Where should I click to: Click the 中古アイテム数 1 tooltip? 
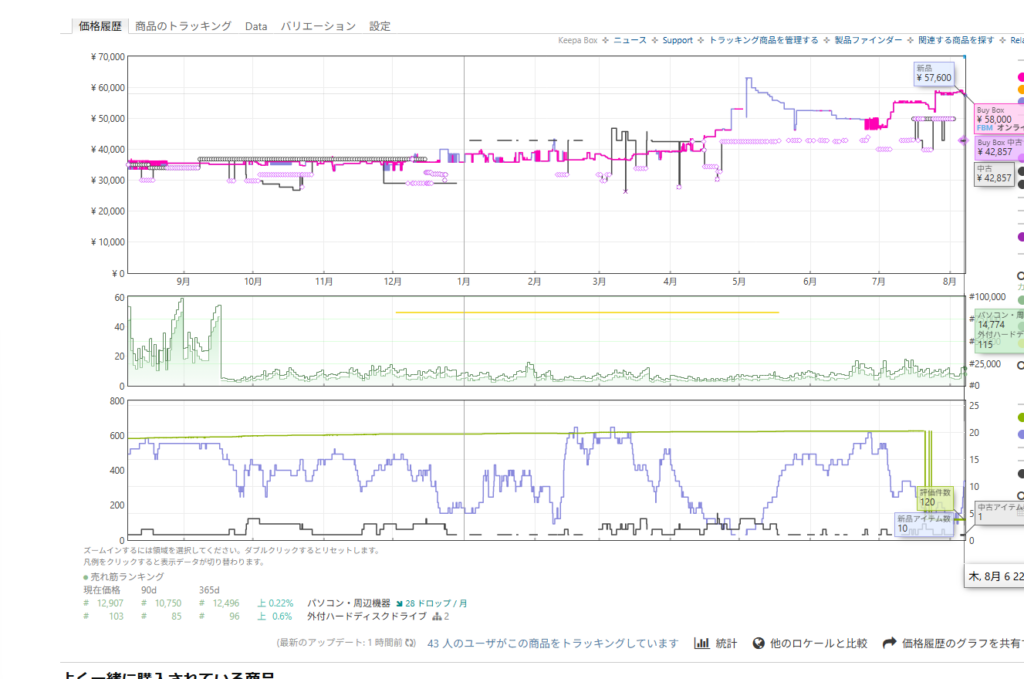pos(1000,512)
